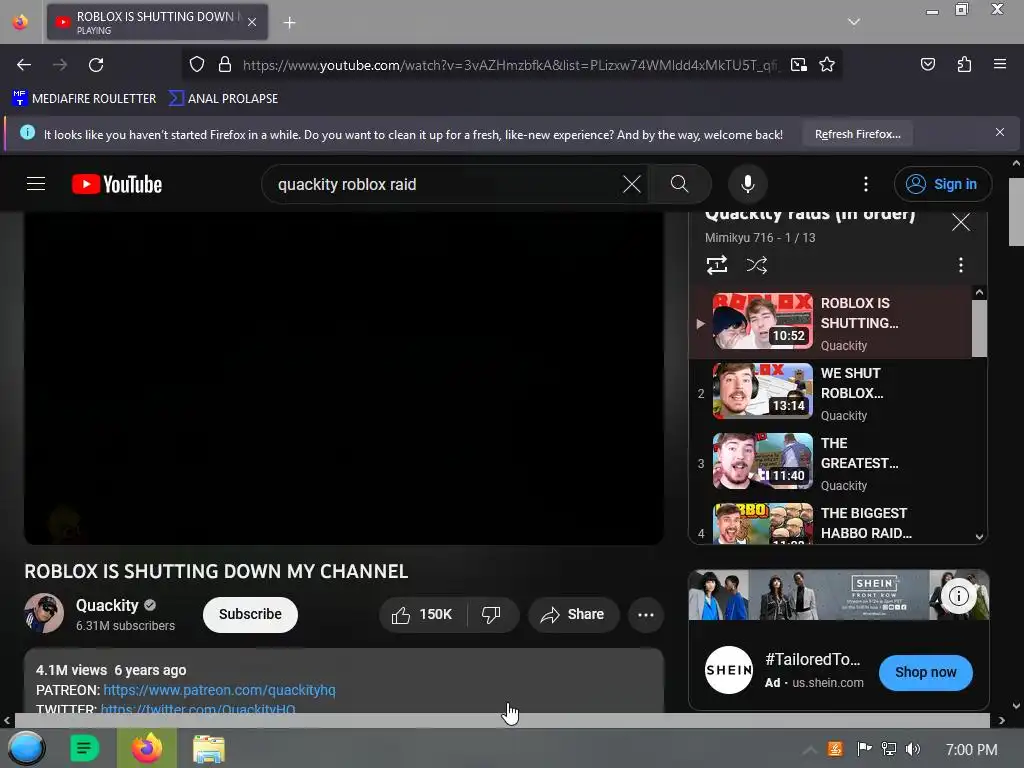Play WE SHUT ROBLOX playlist video

coord(831,393)
